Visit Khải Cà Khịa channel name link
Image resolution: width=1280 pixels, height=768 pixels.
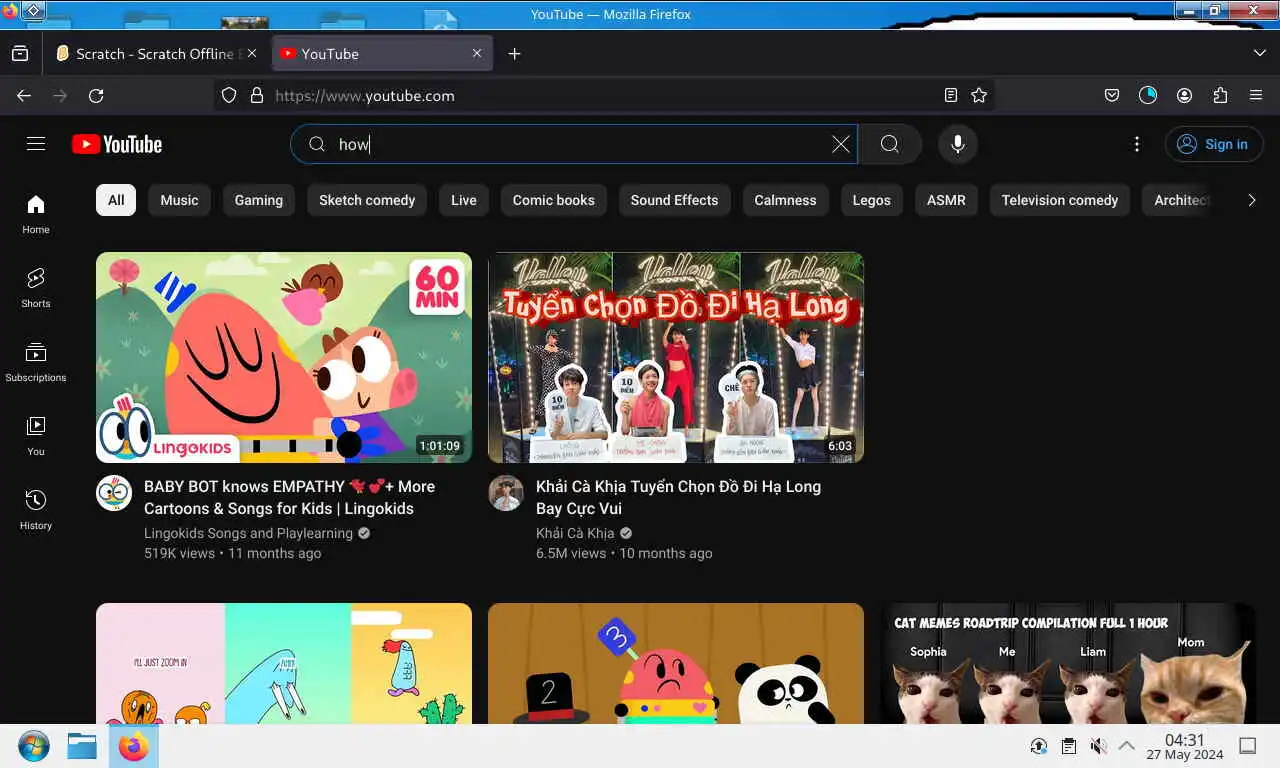click(x=575, y=533)
